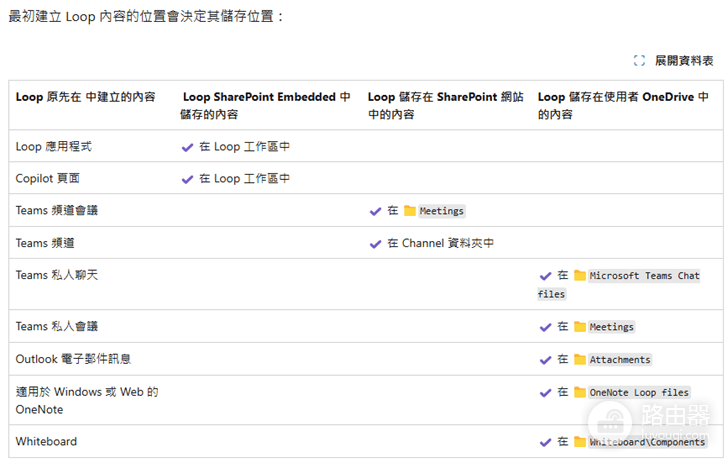Click 'Outlook 電子郵件訊息' row label
The image size is (728, 463).
[73, 359]
